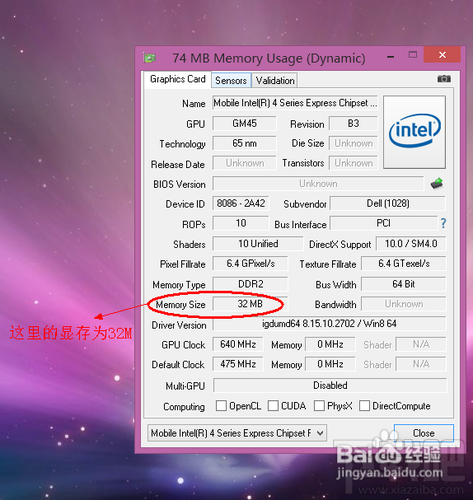This screenshot has width=473, height=500.
Task: Click the Release Date Unknown field
Action: [x=244, y=163]
